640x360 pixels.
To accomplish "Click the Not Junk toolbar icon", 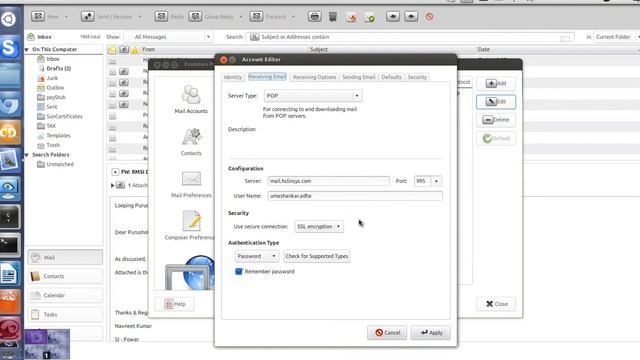I will (370, 17).
